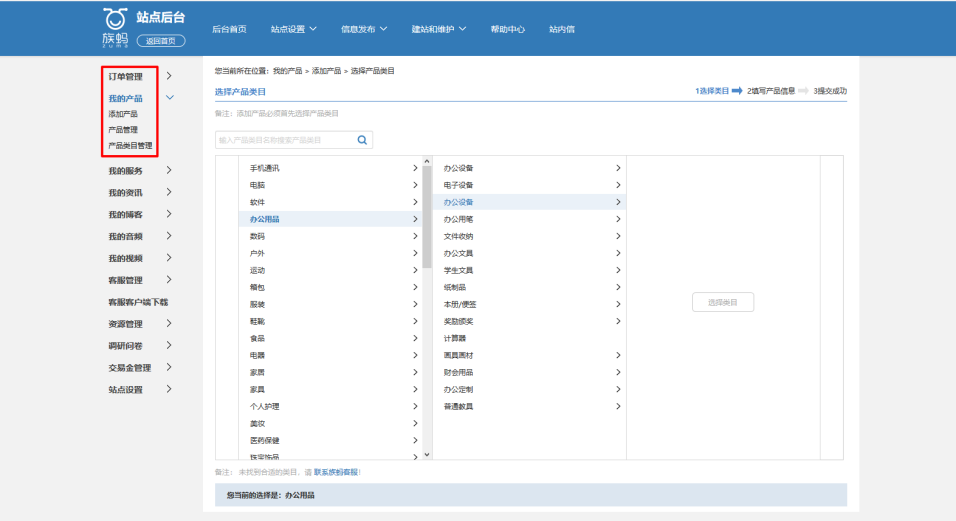Open the 建站和维护 dropdown menu
956x521 pixels.
pyautogui.click(x=439, y=29)
